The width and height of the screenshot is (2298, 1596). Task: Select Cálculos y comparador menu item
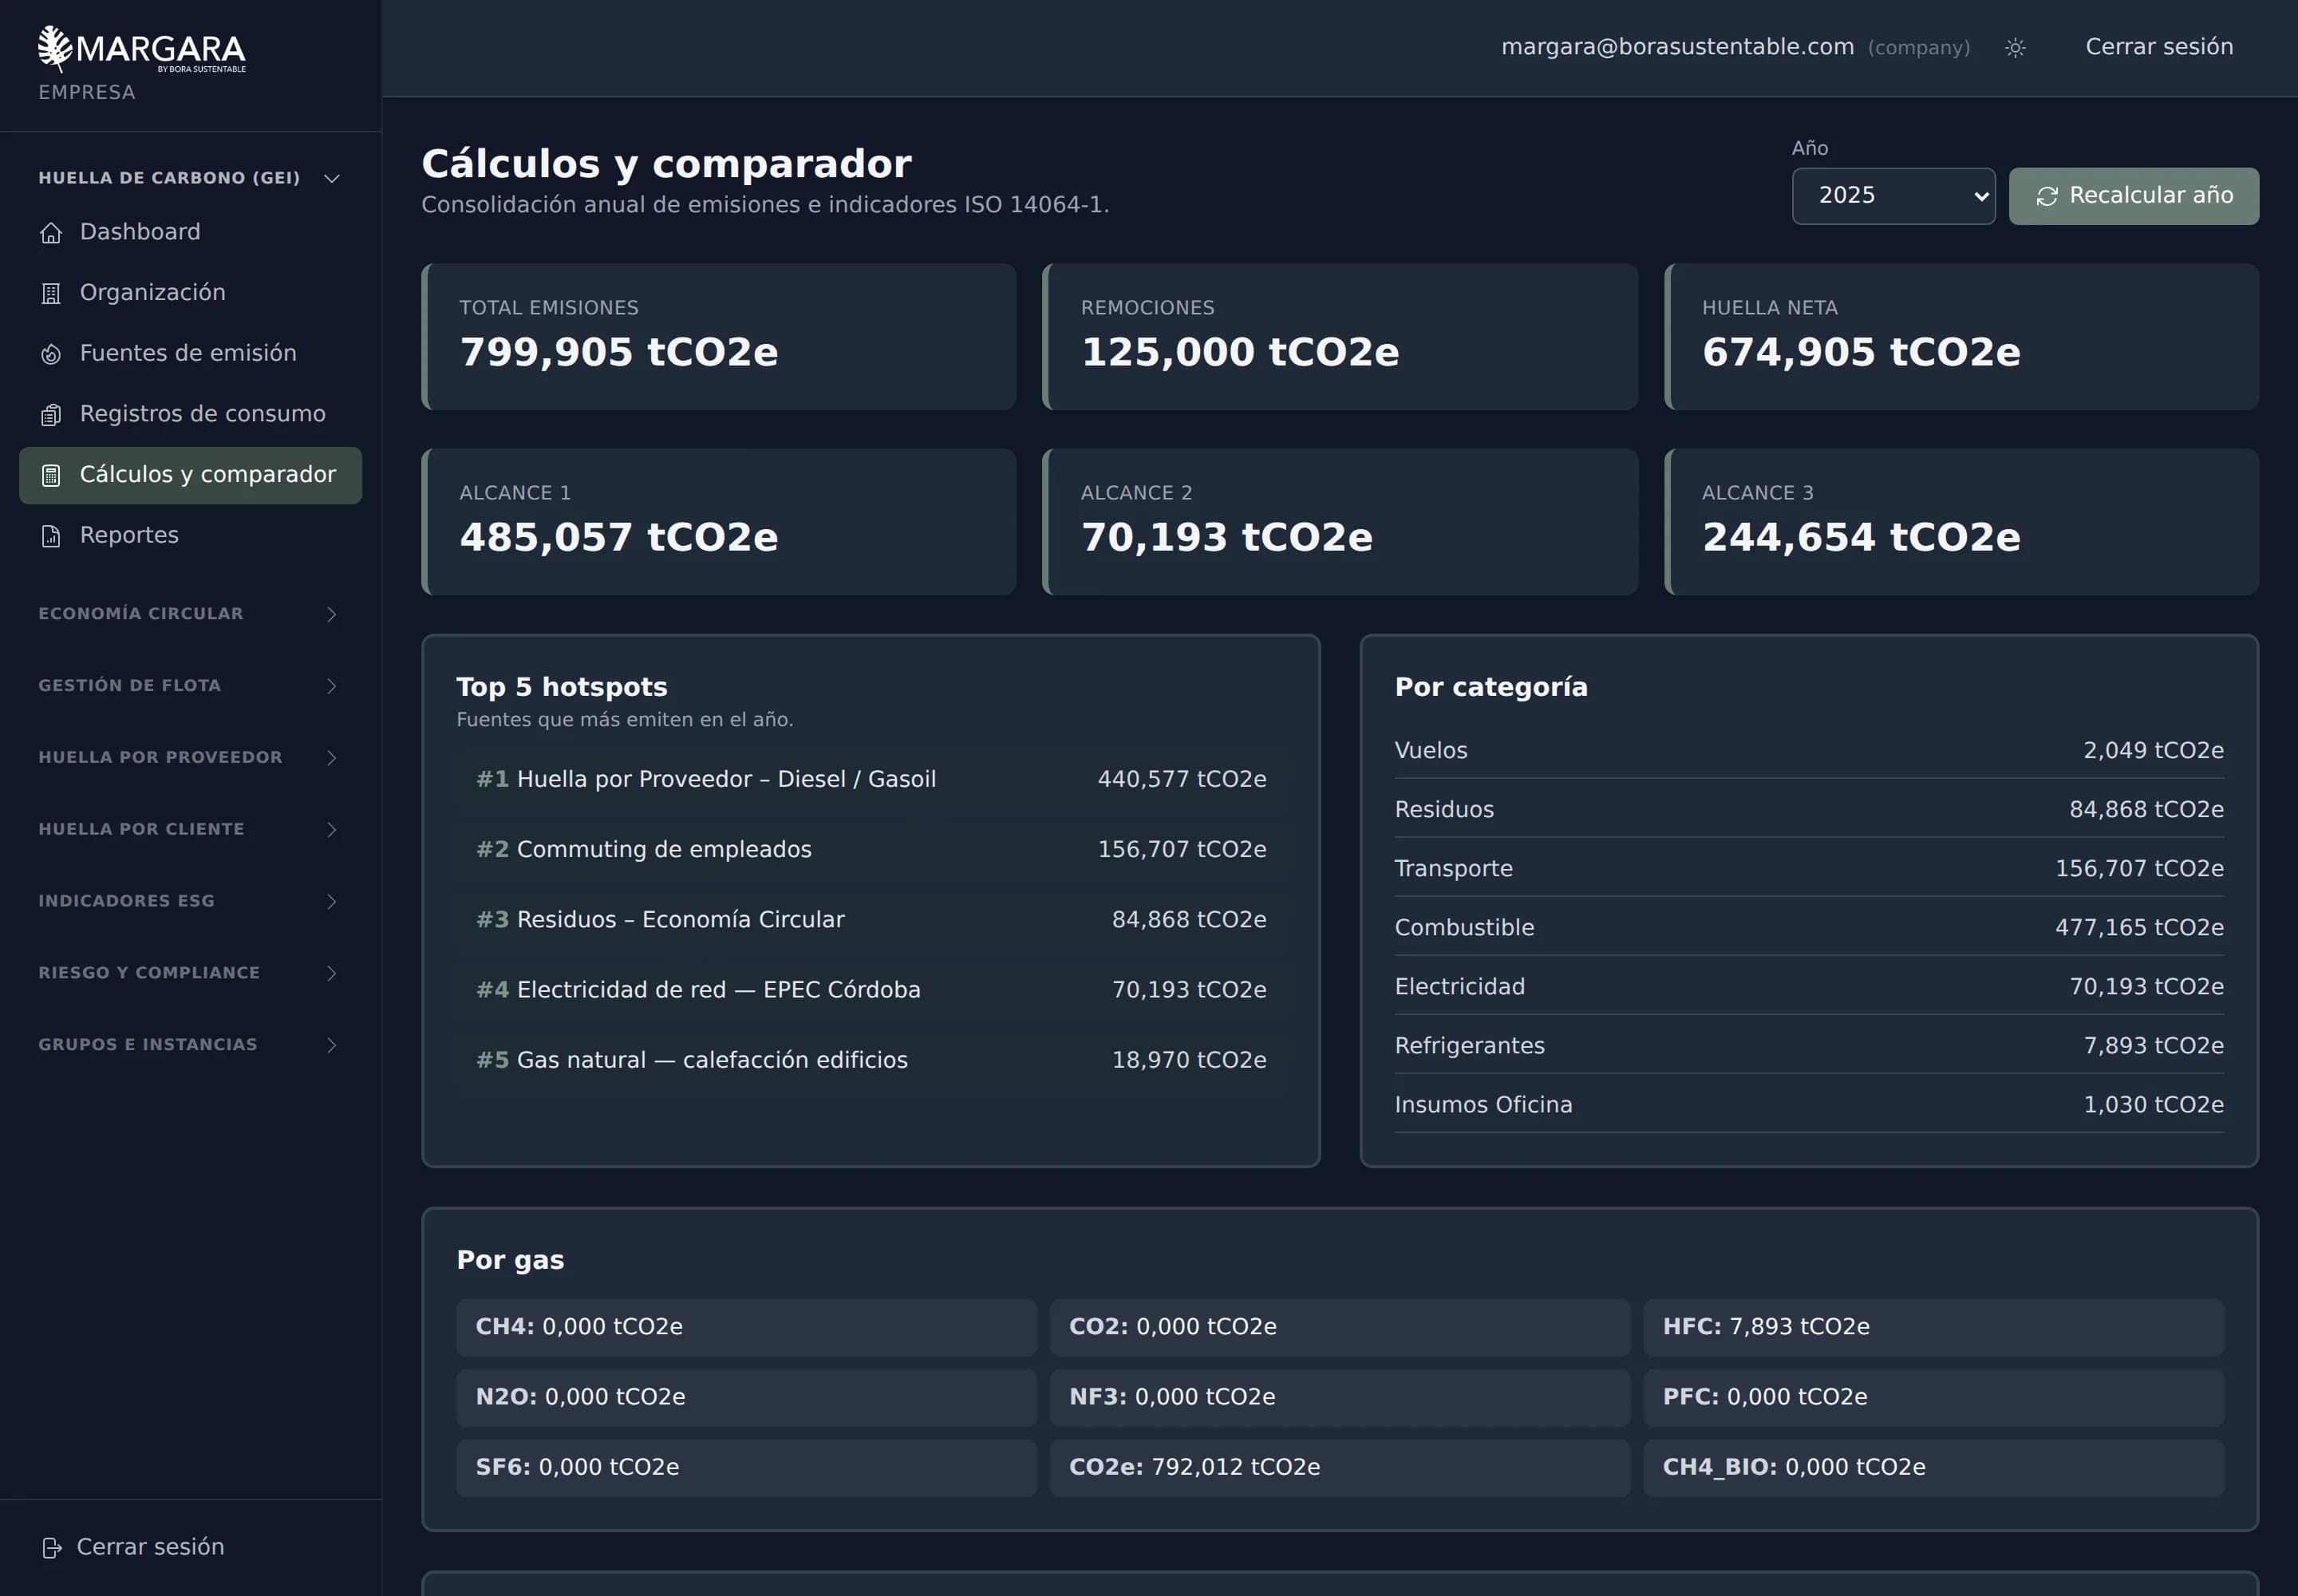(190, 475)
